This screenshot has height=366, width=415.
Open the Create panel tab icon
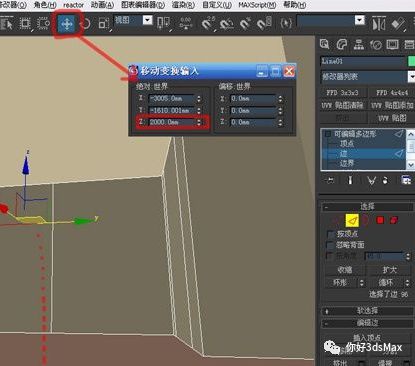[325, 44]
